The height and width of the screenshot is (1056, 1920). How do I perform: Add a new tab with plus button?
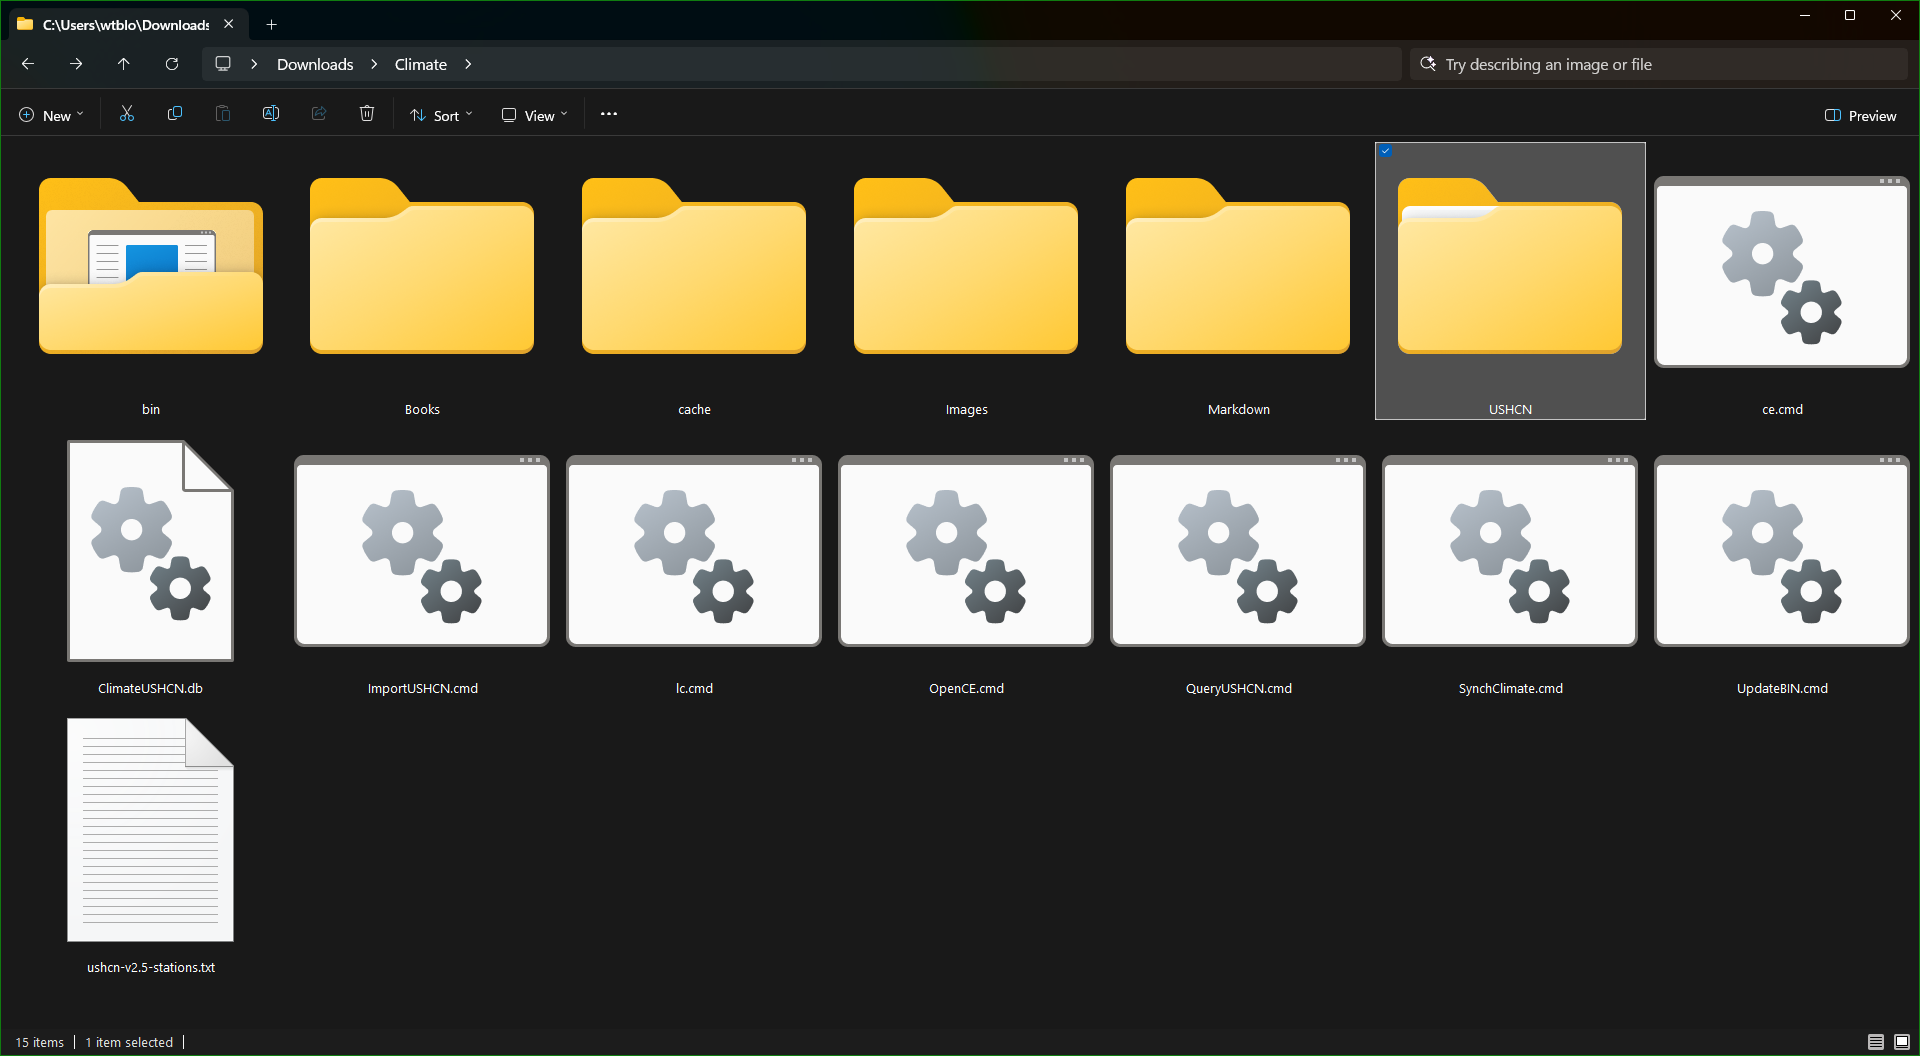coord(271,24)
